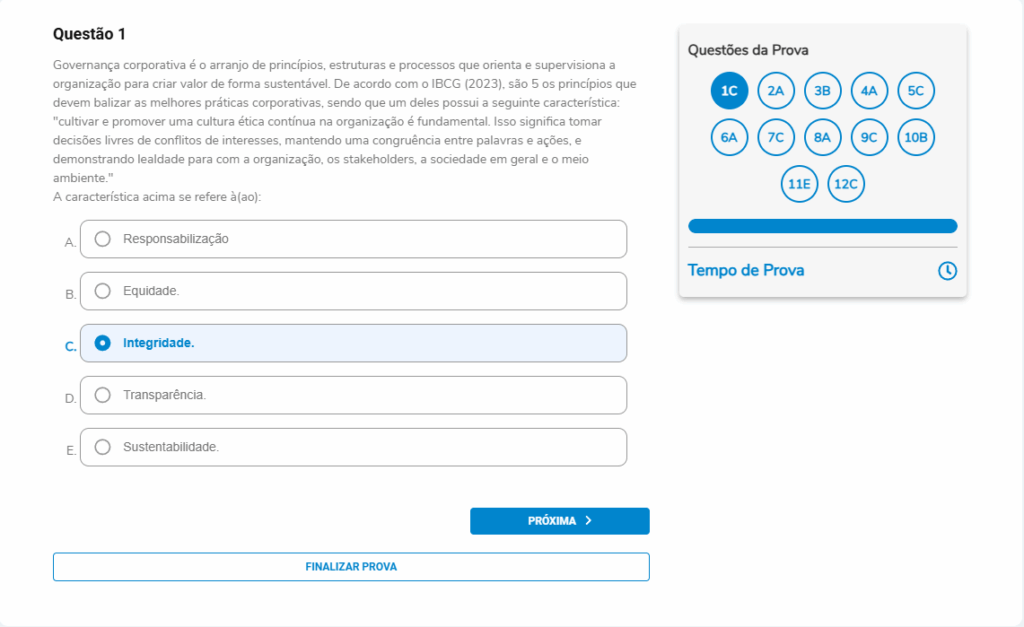Click the current question 1C bubble
This screenshot has width=1024, height=627.
tap(729, 91)
